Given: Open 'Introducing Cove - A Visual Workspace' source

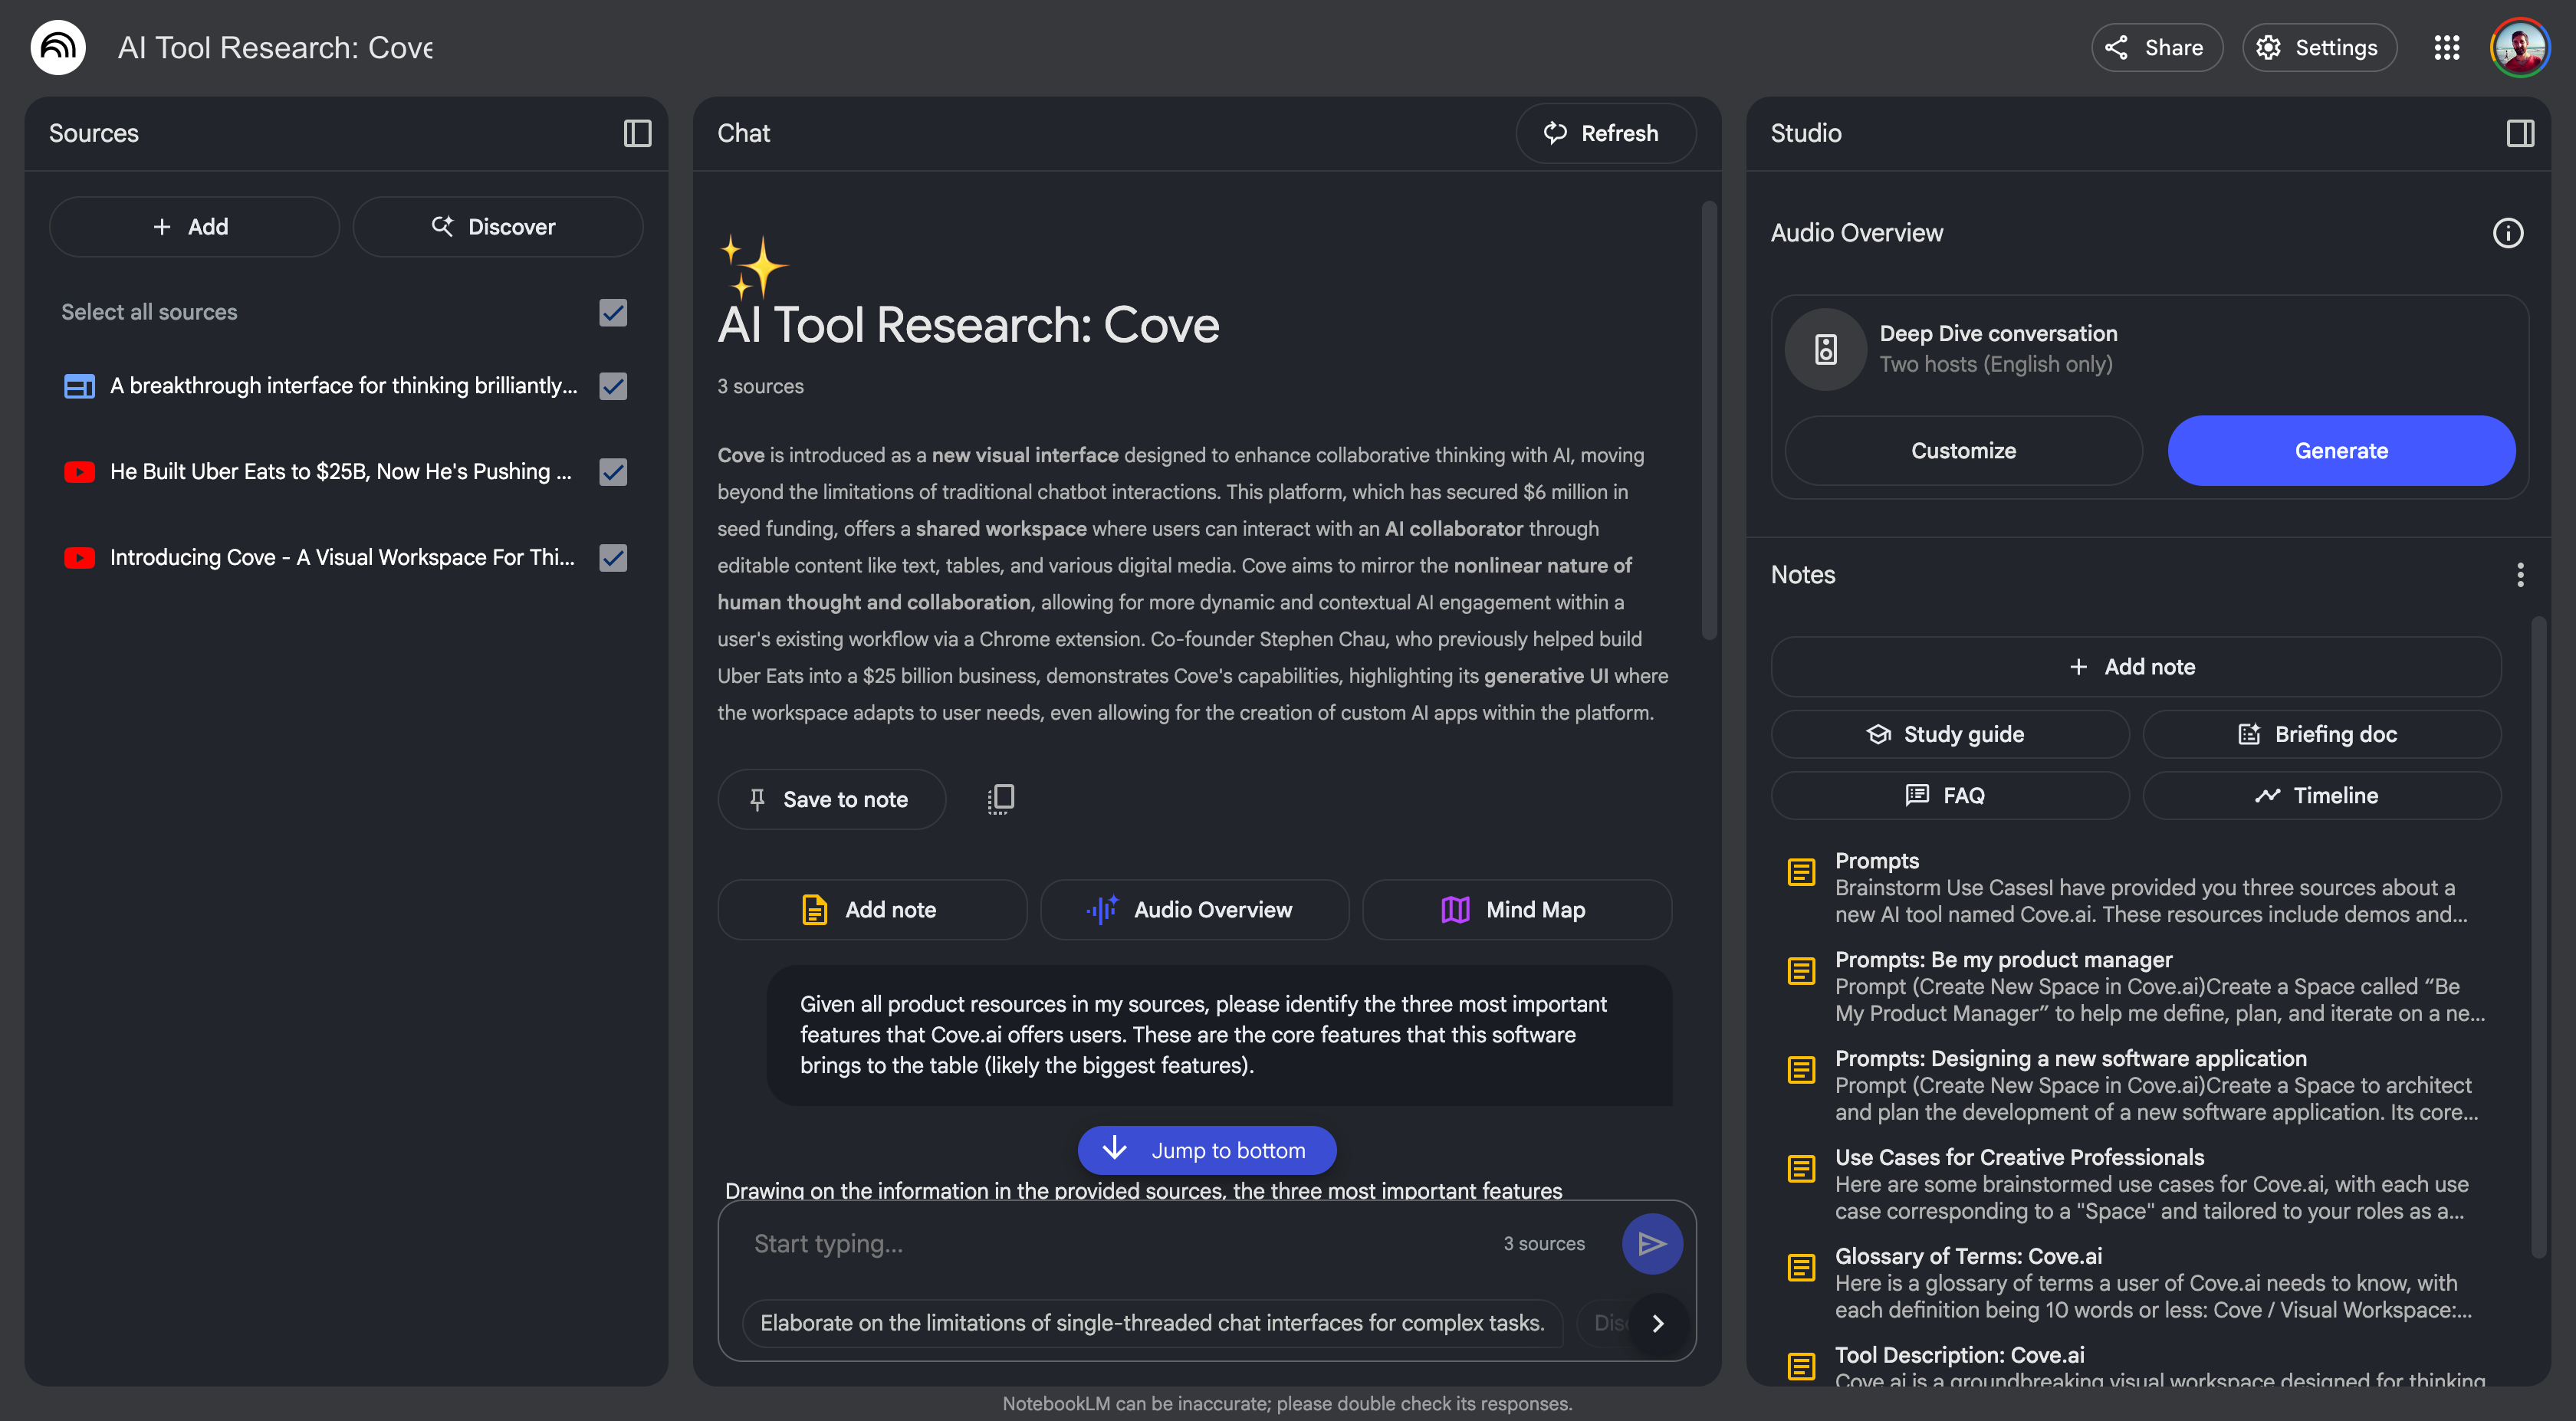Looking at the screenshot, I should [x=342, y=558].
